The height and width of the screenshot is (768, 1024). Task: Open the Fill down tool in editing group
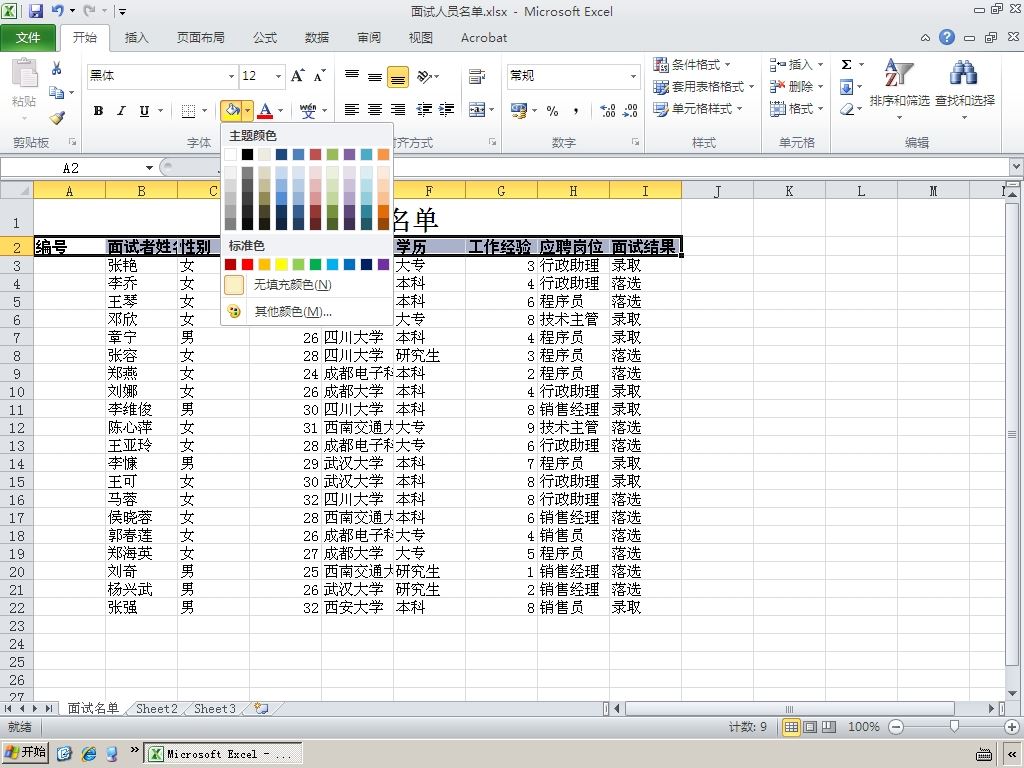click(x=846, y=86)
